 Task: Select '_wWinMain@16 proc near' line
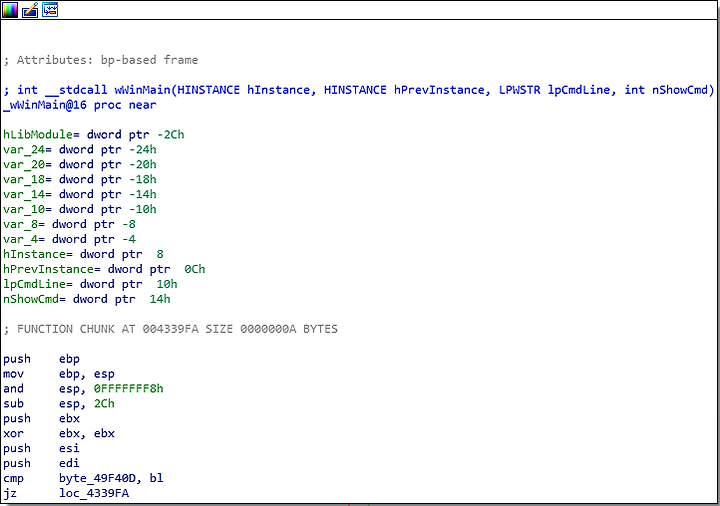coord(80,105)
